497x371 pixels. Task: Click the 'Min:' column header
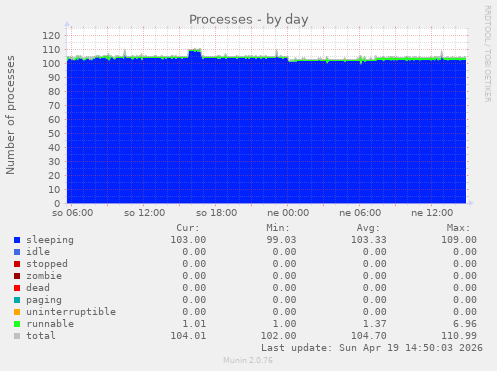click(278, 228)
